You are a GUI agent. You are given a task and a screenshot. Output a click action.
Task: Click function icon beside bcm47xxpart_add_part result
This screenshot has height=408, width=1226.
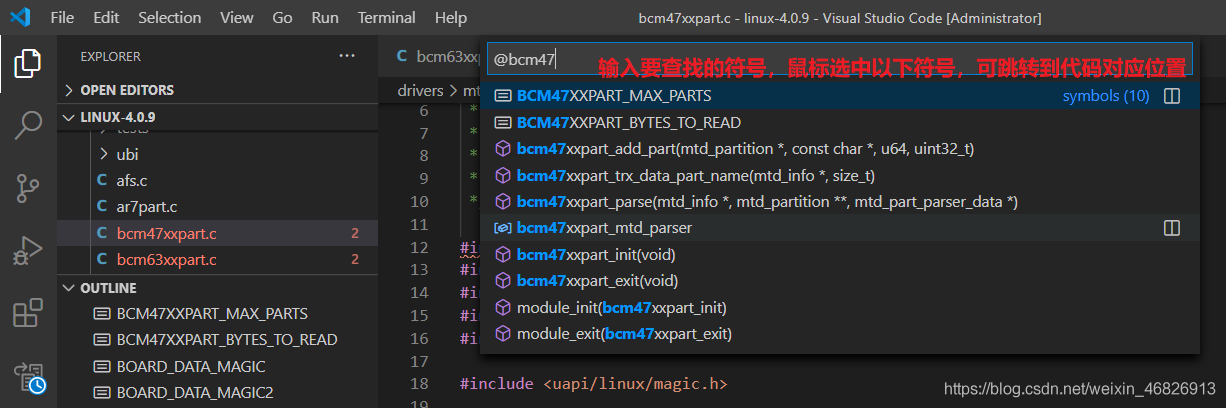click(504, 149)
